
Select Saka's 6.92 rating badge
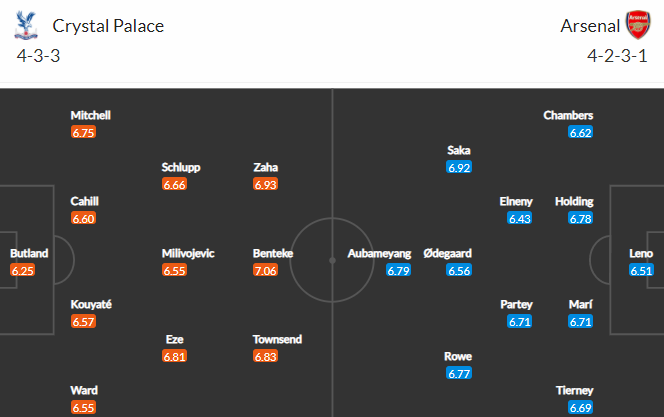tap(459, 167)
